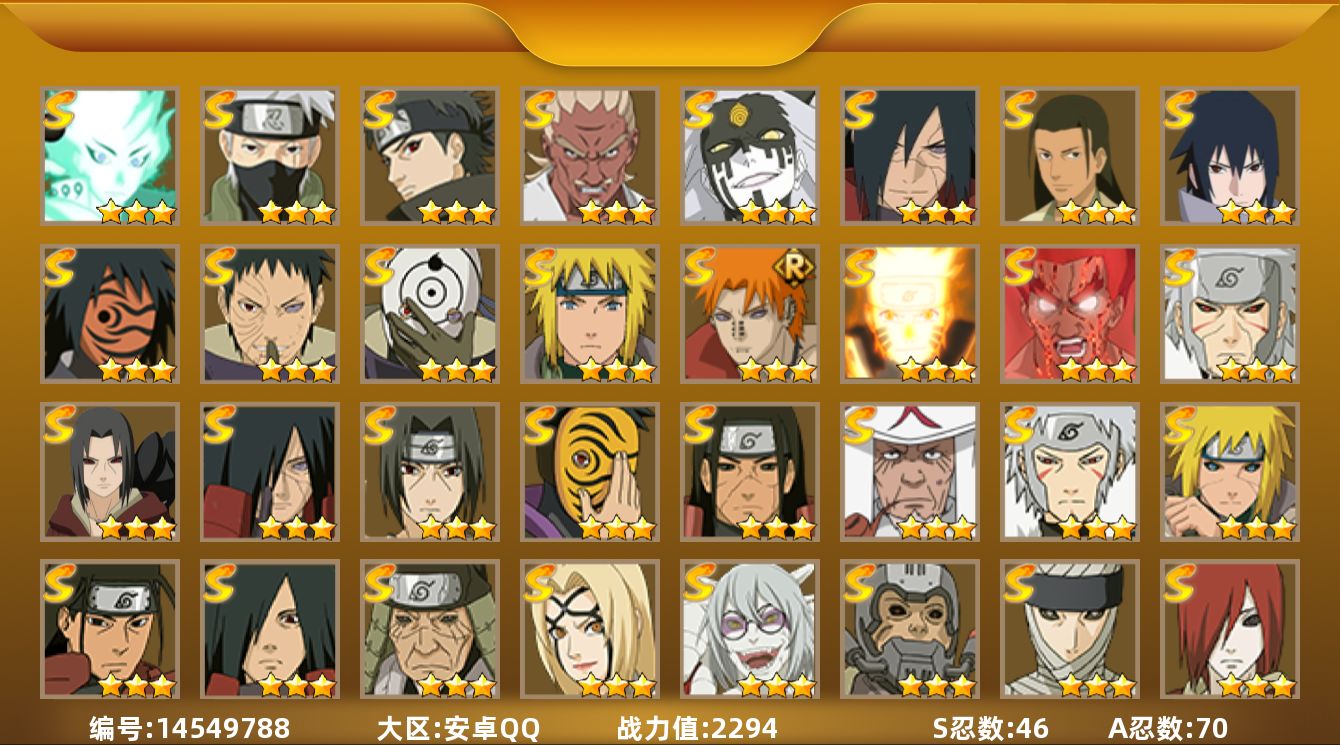The height and width of the screenshot is (745, 1340).
Task: Select the orange spiral-mask Tobi portrait
Action: [110, 314]
